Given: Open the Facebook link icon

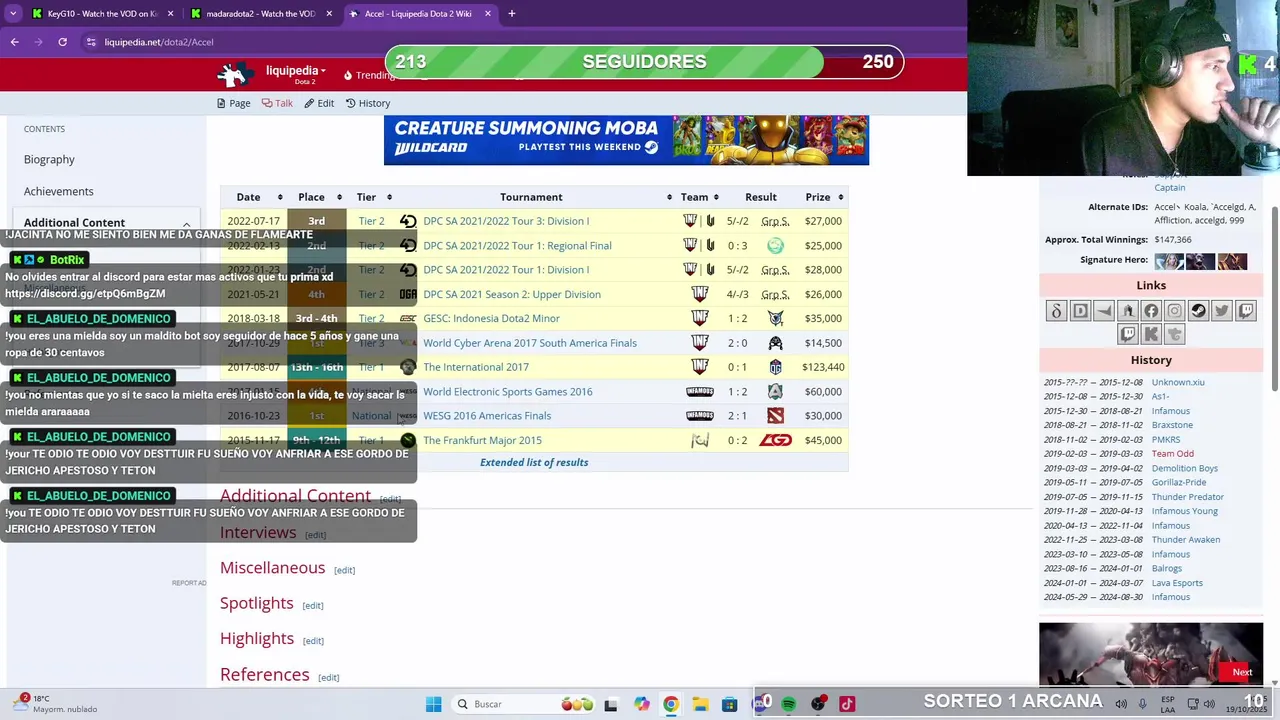Looking at the screenshot, I should pyautogui.click(x=1151, y=311).
